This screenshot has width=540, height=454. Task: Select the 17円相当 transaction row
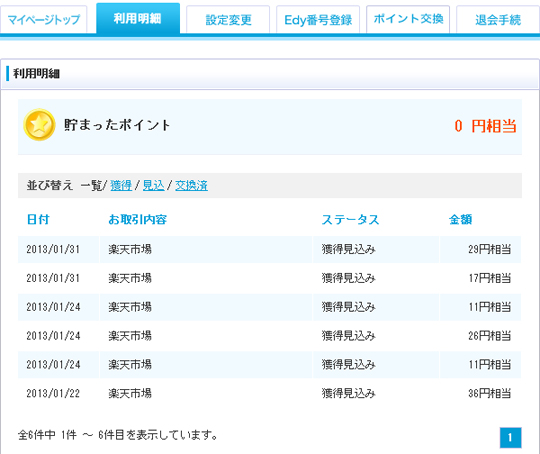pos(270,278)
